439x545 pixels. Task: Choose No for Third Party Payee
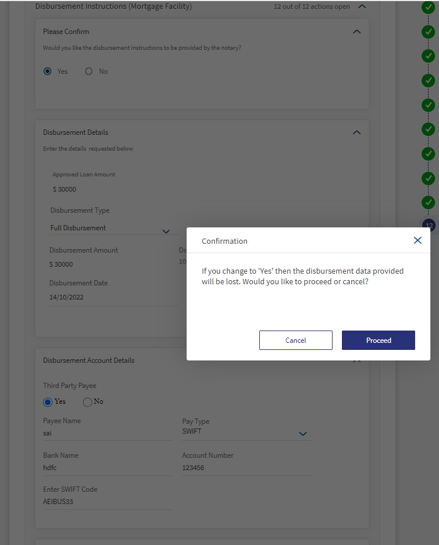coord(87,402)
